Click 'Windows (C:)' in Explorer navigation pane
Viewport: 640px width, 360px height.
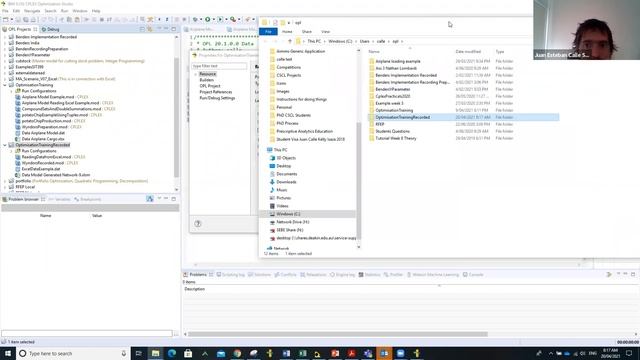pos(288,214)
